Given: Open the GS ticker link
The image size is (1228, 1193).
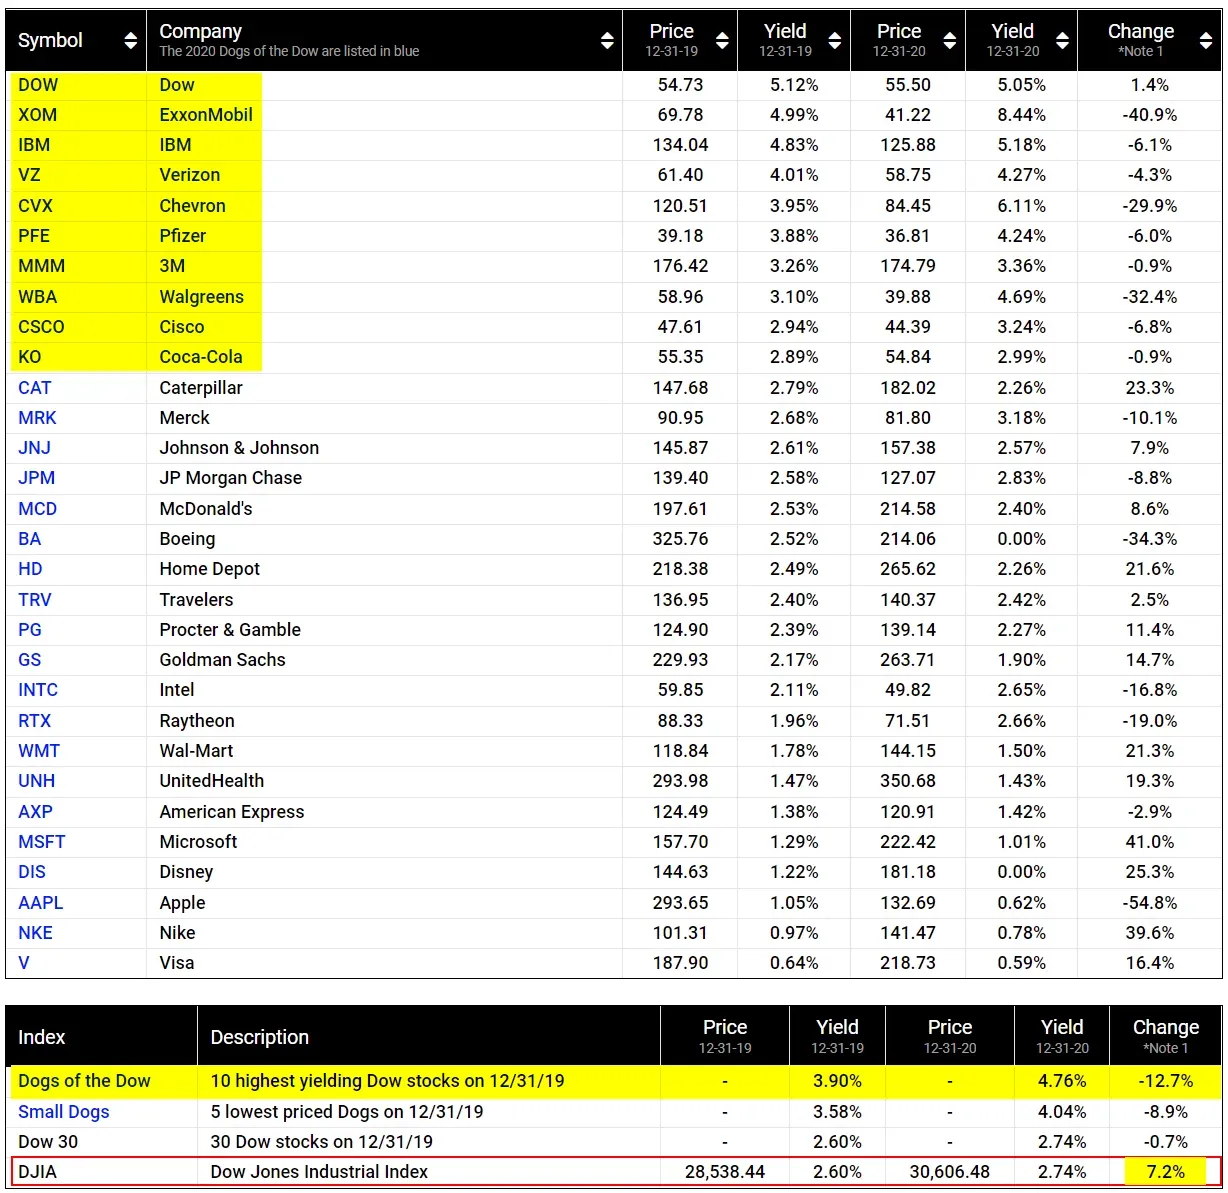Looking at the screenshot, I should click(30, 660).
